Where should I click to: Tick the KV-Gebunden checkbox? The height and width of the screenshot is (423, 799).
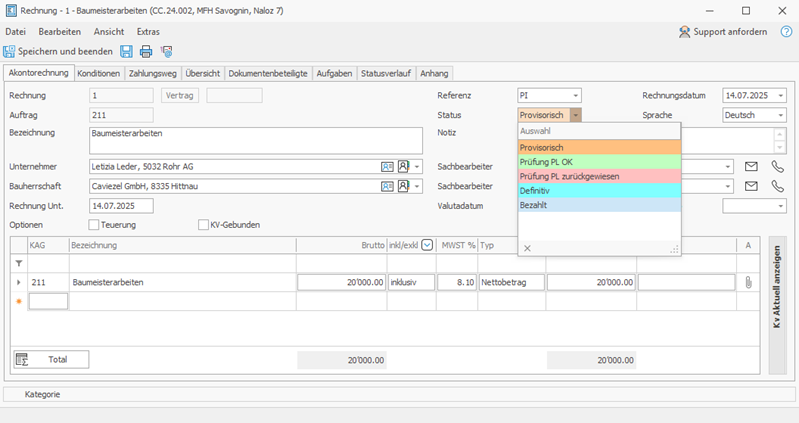pyautogui.click(x=203, y=225)
